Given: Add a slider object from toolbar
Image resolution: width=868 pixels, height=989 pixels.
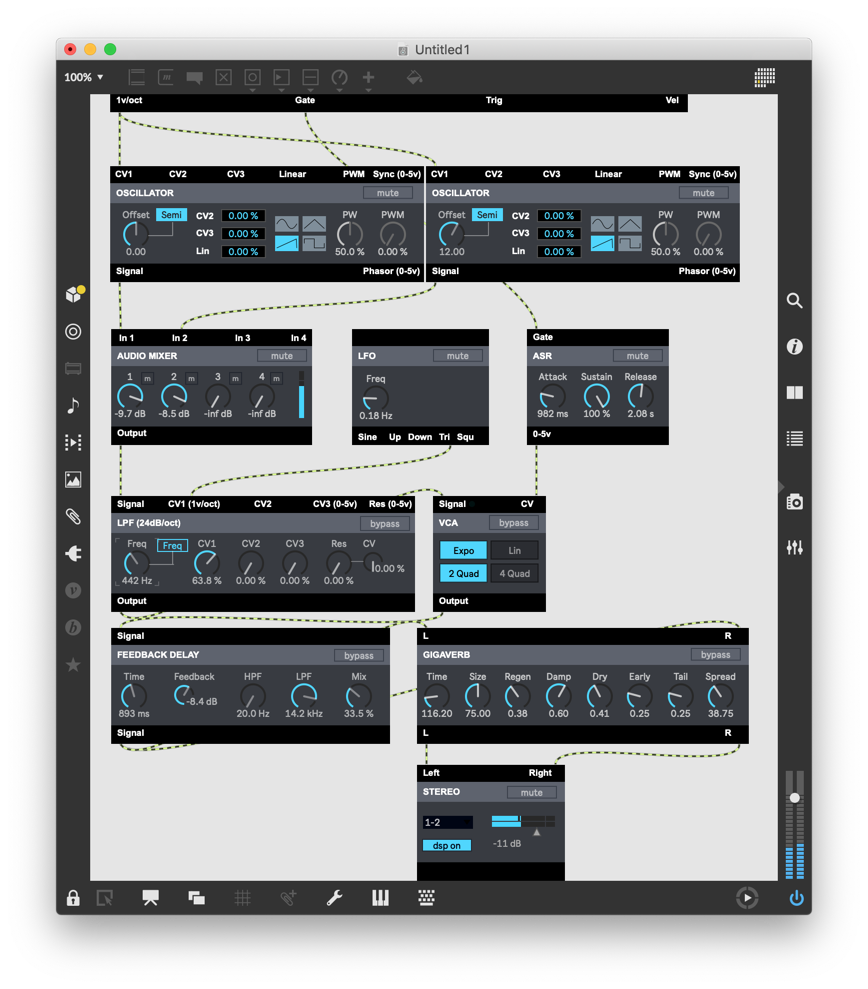Looking at the screenshot, I should [x=310, y=78].
